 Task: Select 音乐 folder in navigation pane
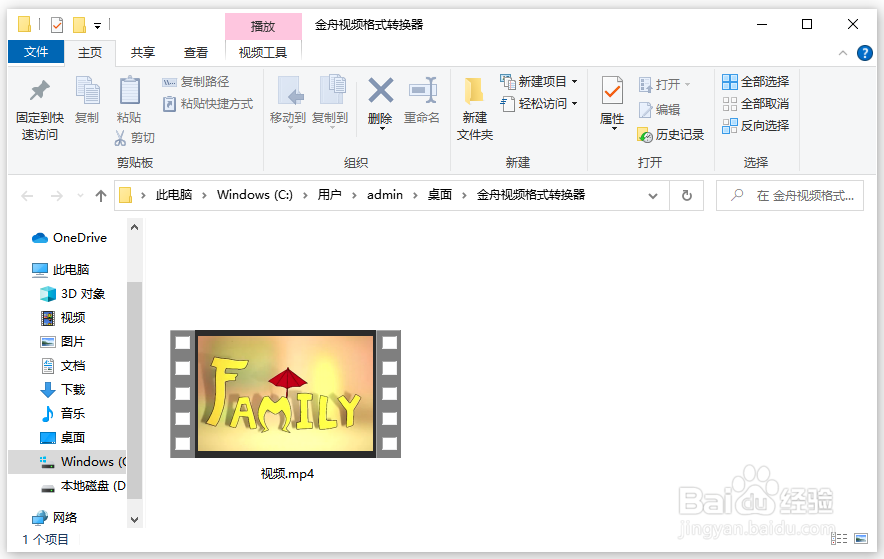(x=63, y=414)
